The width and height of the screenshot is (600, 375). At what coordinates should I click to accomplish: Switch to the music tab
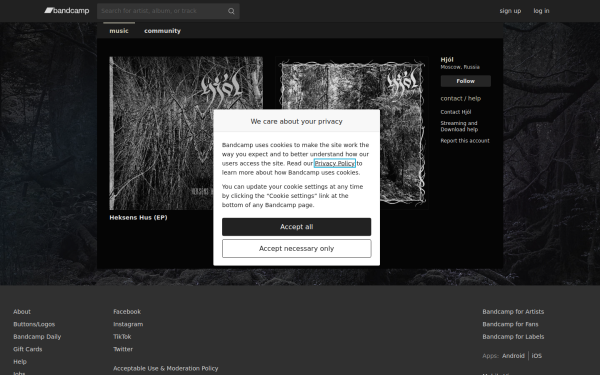tap(119, 31)
